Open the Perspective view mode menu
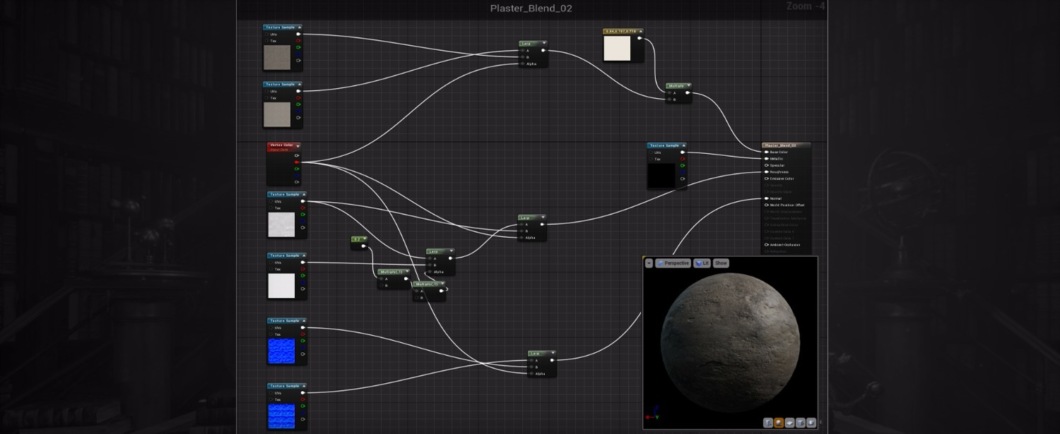The height and width of the screenshot is (434, 1060). [673, 263]
